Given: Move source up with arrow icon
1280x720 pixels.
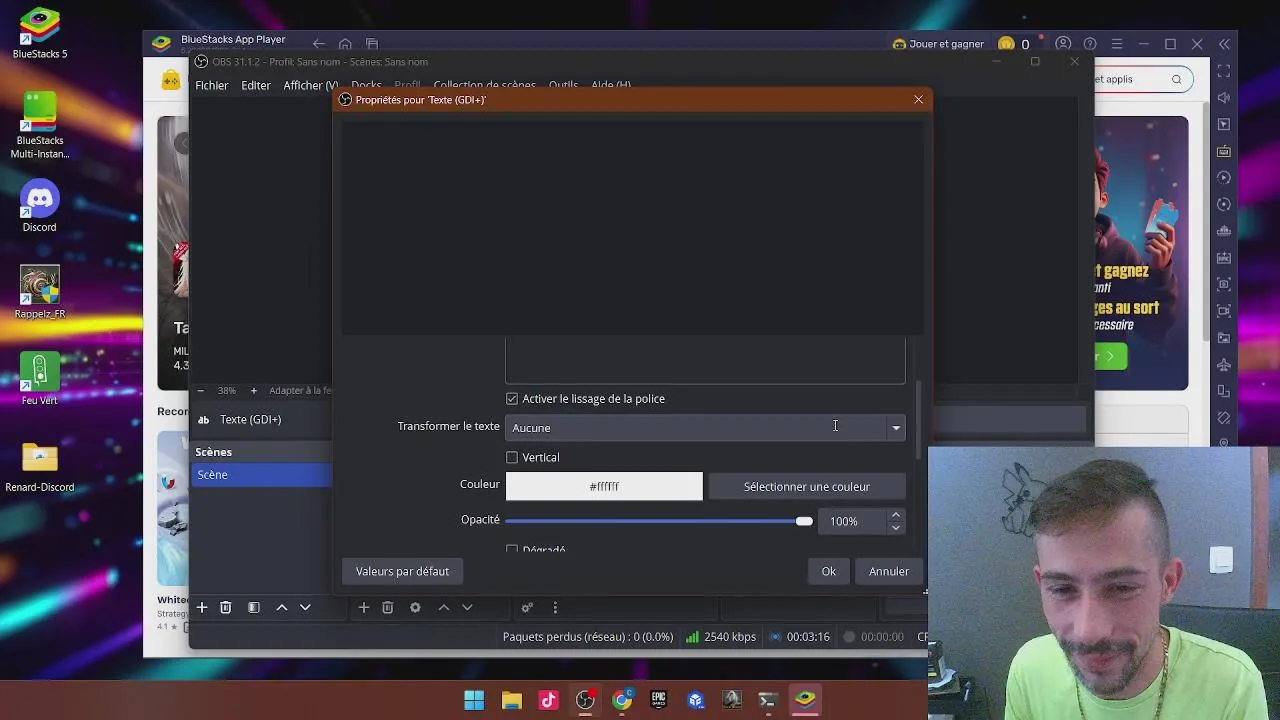Looking at the screenshot, I should point(444,607).
